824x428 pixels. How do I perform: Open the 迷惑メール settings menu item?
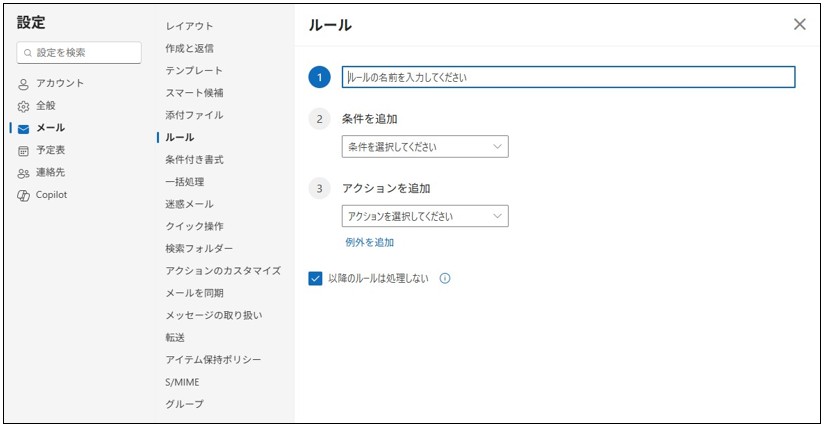click(189, 204)
